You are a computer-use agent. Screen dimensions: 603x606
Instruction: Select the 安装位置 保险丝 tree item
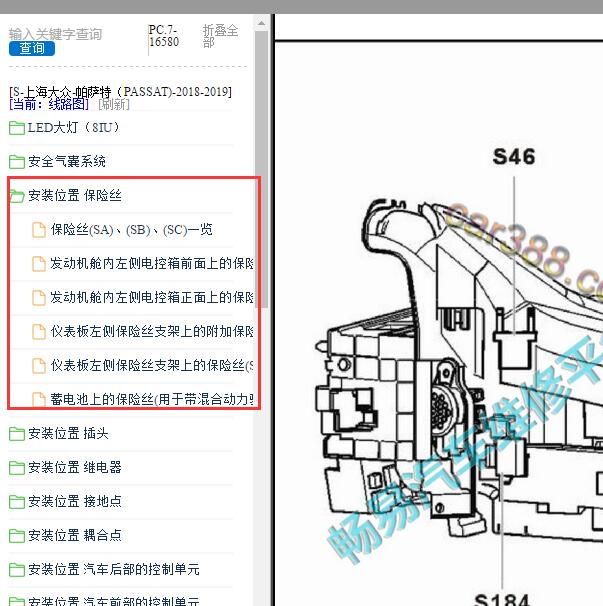point(75,196)
